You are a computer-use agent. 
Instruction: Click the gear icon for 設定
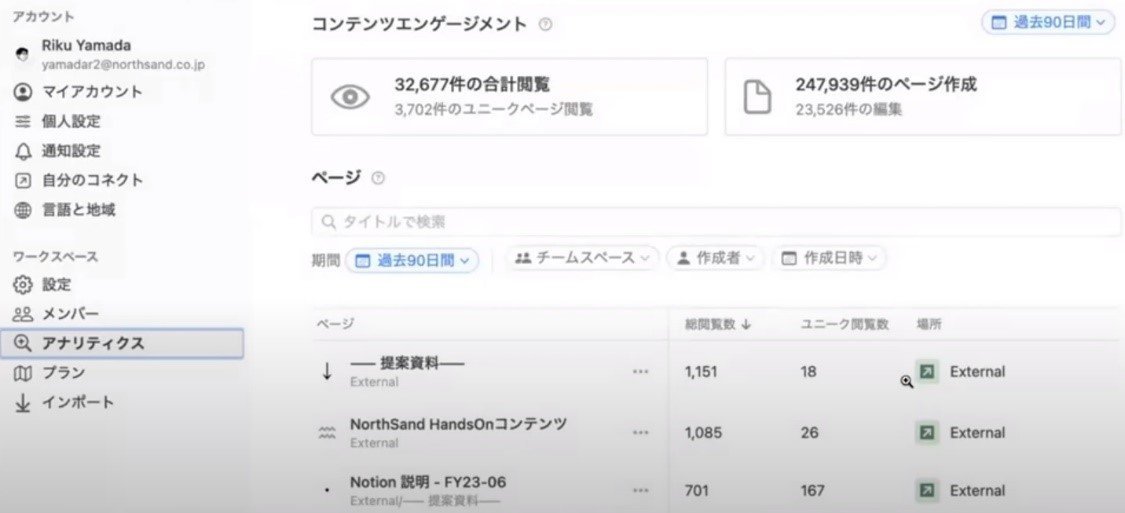pyautogui.click(x=23, y=285)
